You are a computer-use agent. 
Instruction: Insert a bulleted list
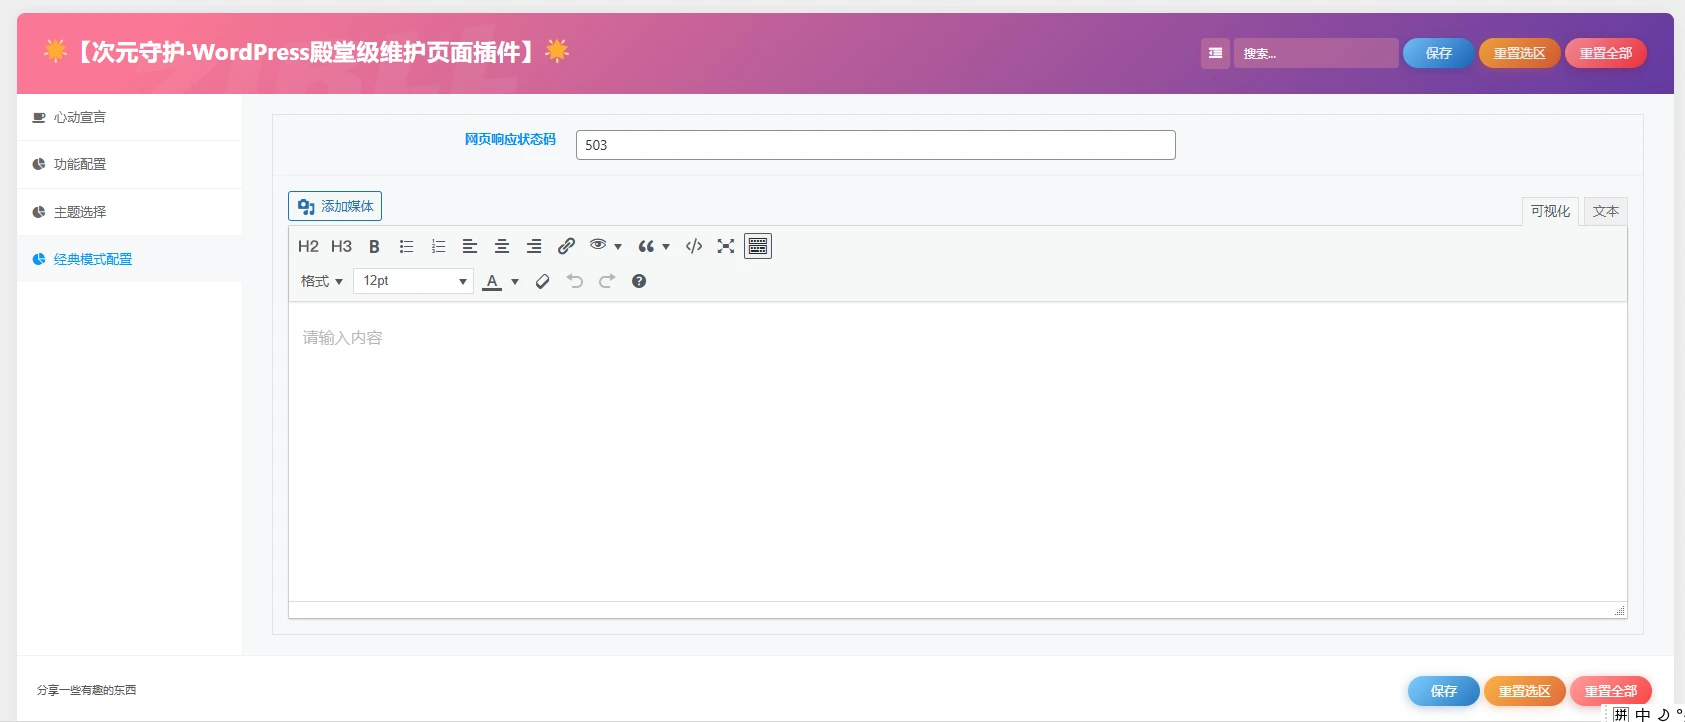click(406, 246)
